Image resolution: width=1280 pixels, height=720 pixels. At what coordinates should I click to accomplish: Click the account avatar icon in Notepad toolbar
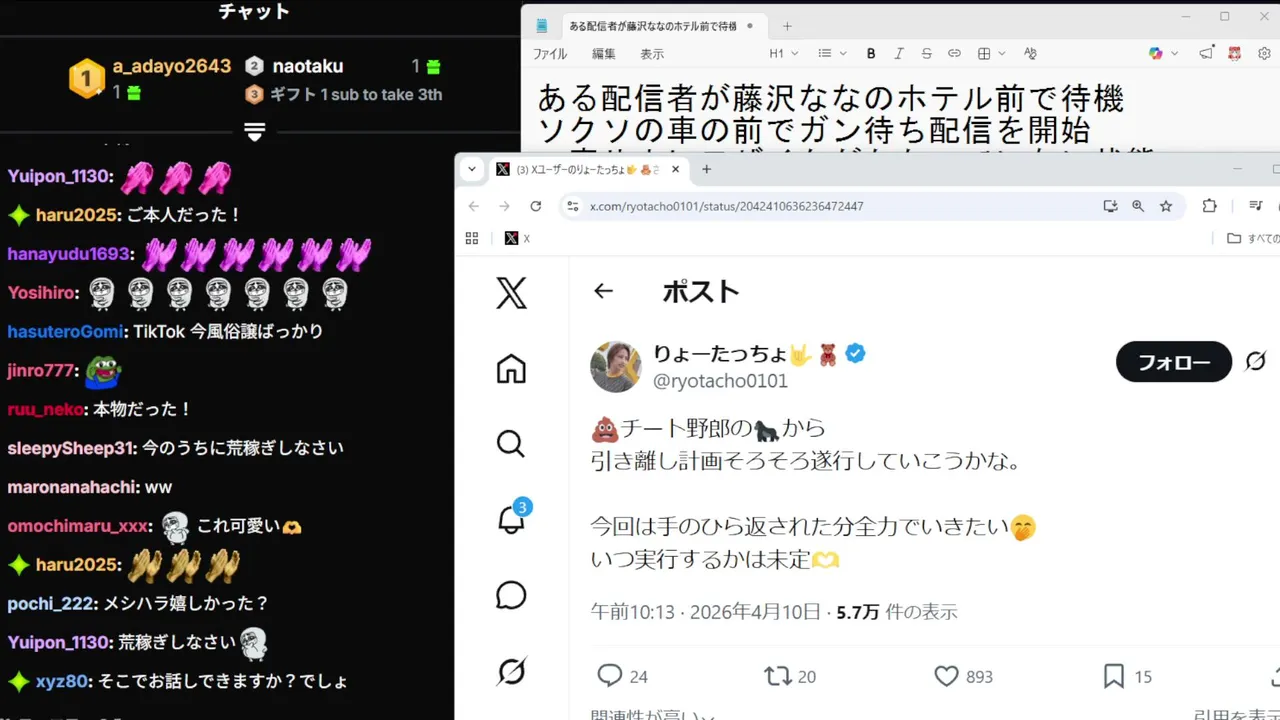coord(1235,53)
